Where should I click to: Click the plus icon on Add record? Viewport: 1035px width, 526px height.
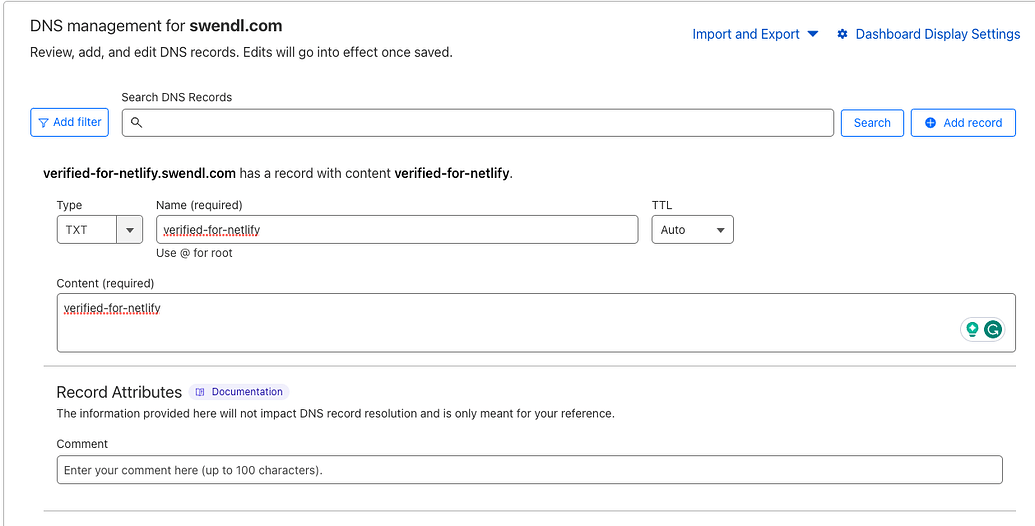pos(931,123)
